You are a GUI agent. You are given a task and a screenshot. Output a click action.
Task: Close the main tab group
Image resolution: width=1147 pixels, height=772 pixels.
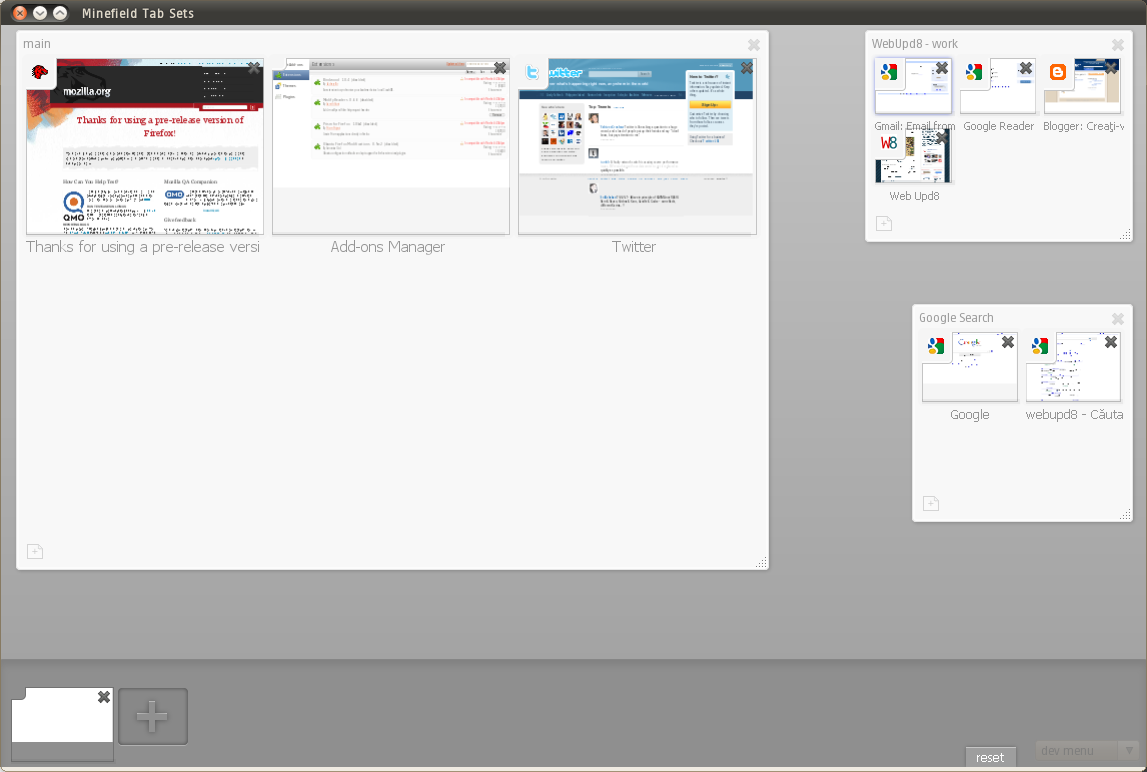(754, 45)
